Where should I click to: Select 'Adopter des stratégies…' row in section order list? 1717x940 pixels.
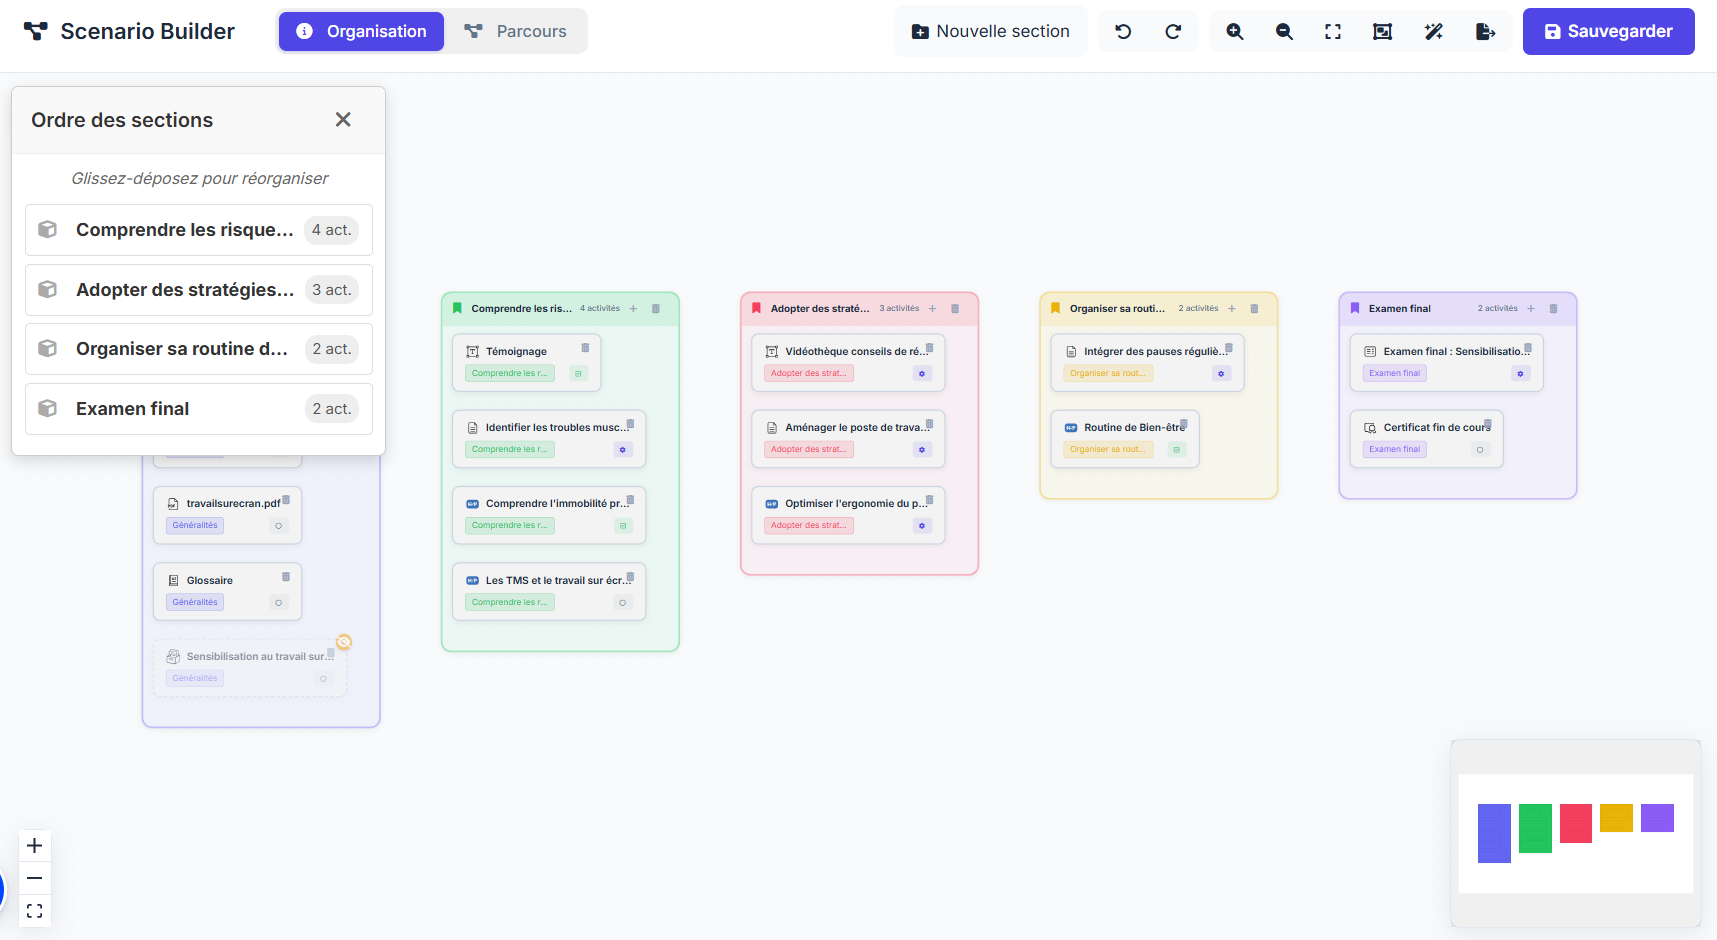pos(199,290)
